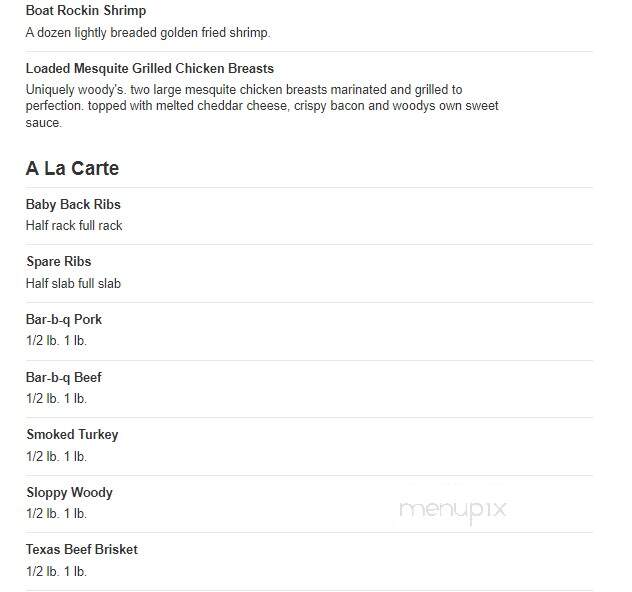Click the Half slab full slab text
Viewport: 632px width, 592px height.
(x=73, y=284)
